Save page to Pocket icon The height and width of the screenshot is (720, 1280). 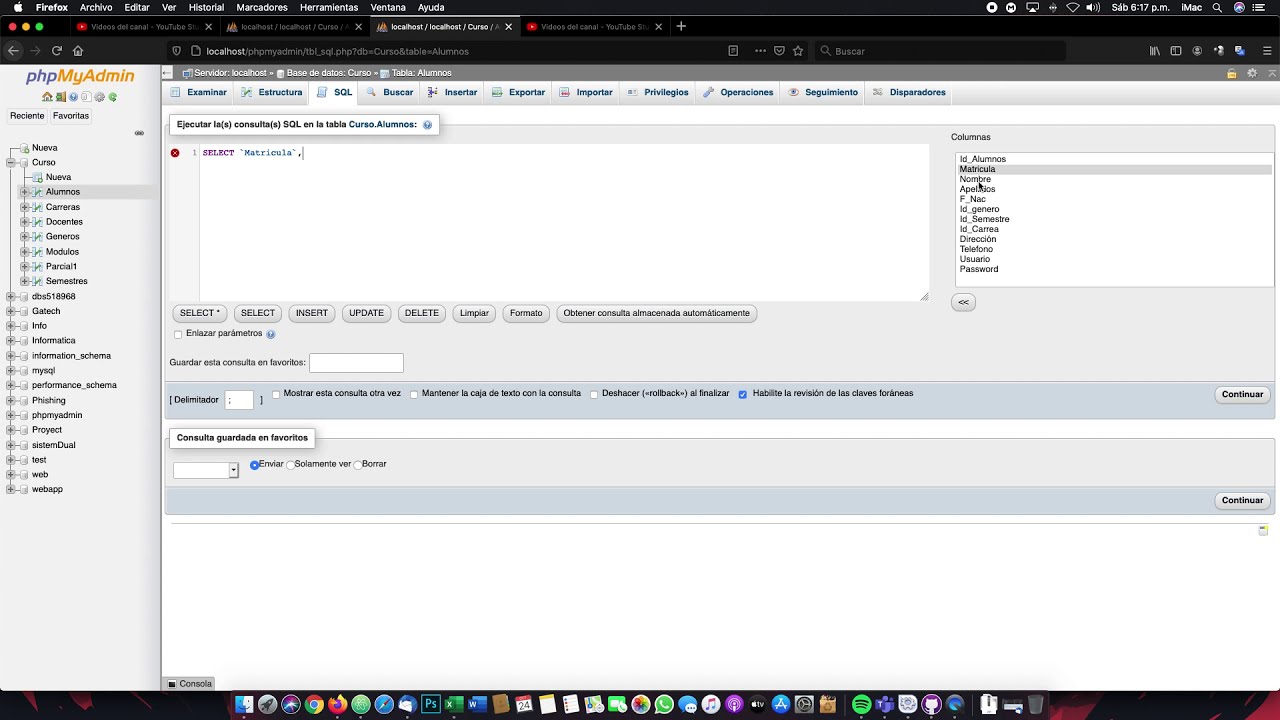point(779,51)
